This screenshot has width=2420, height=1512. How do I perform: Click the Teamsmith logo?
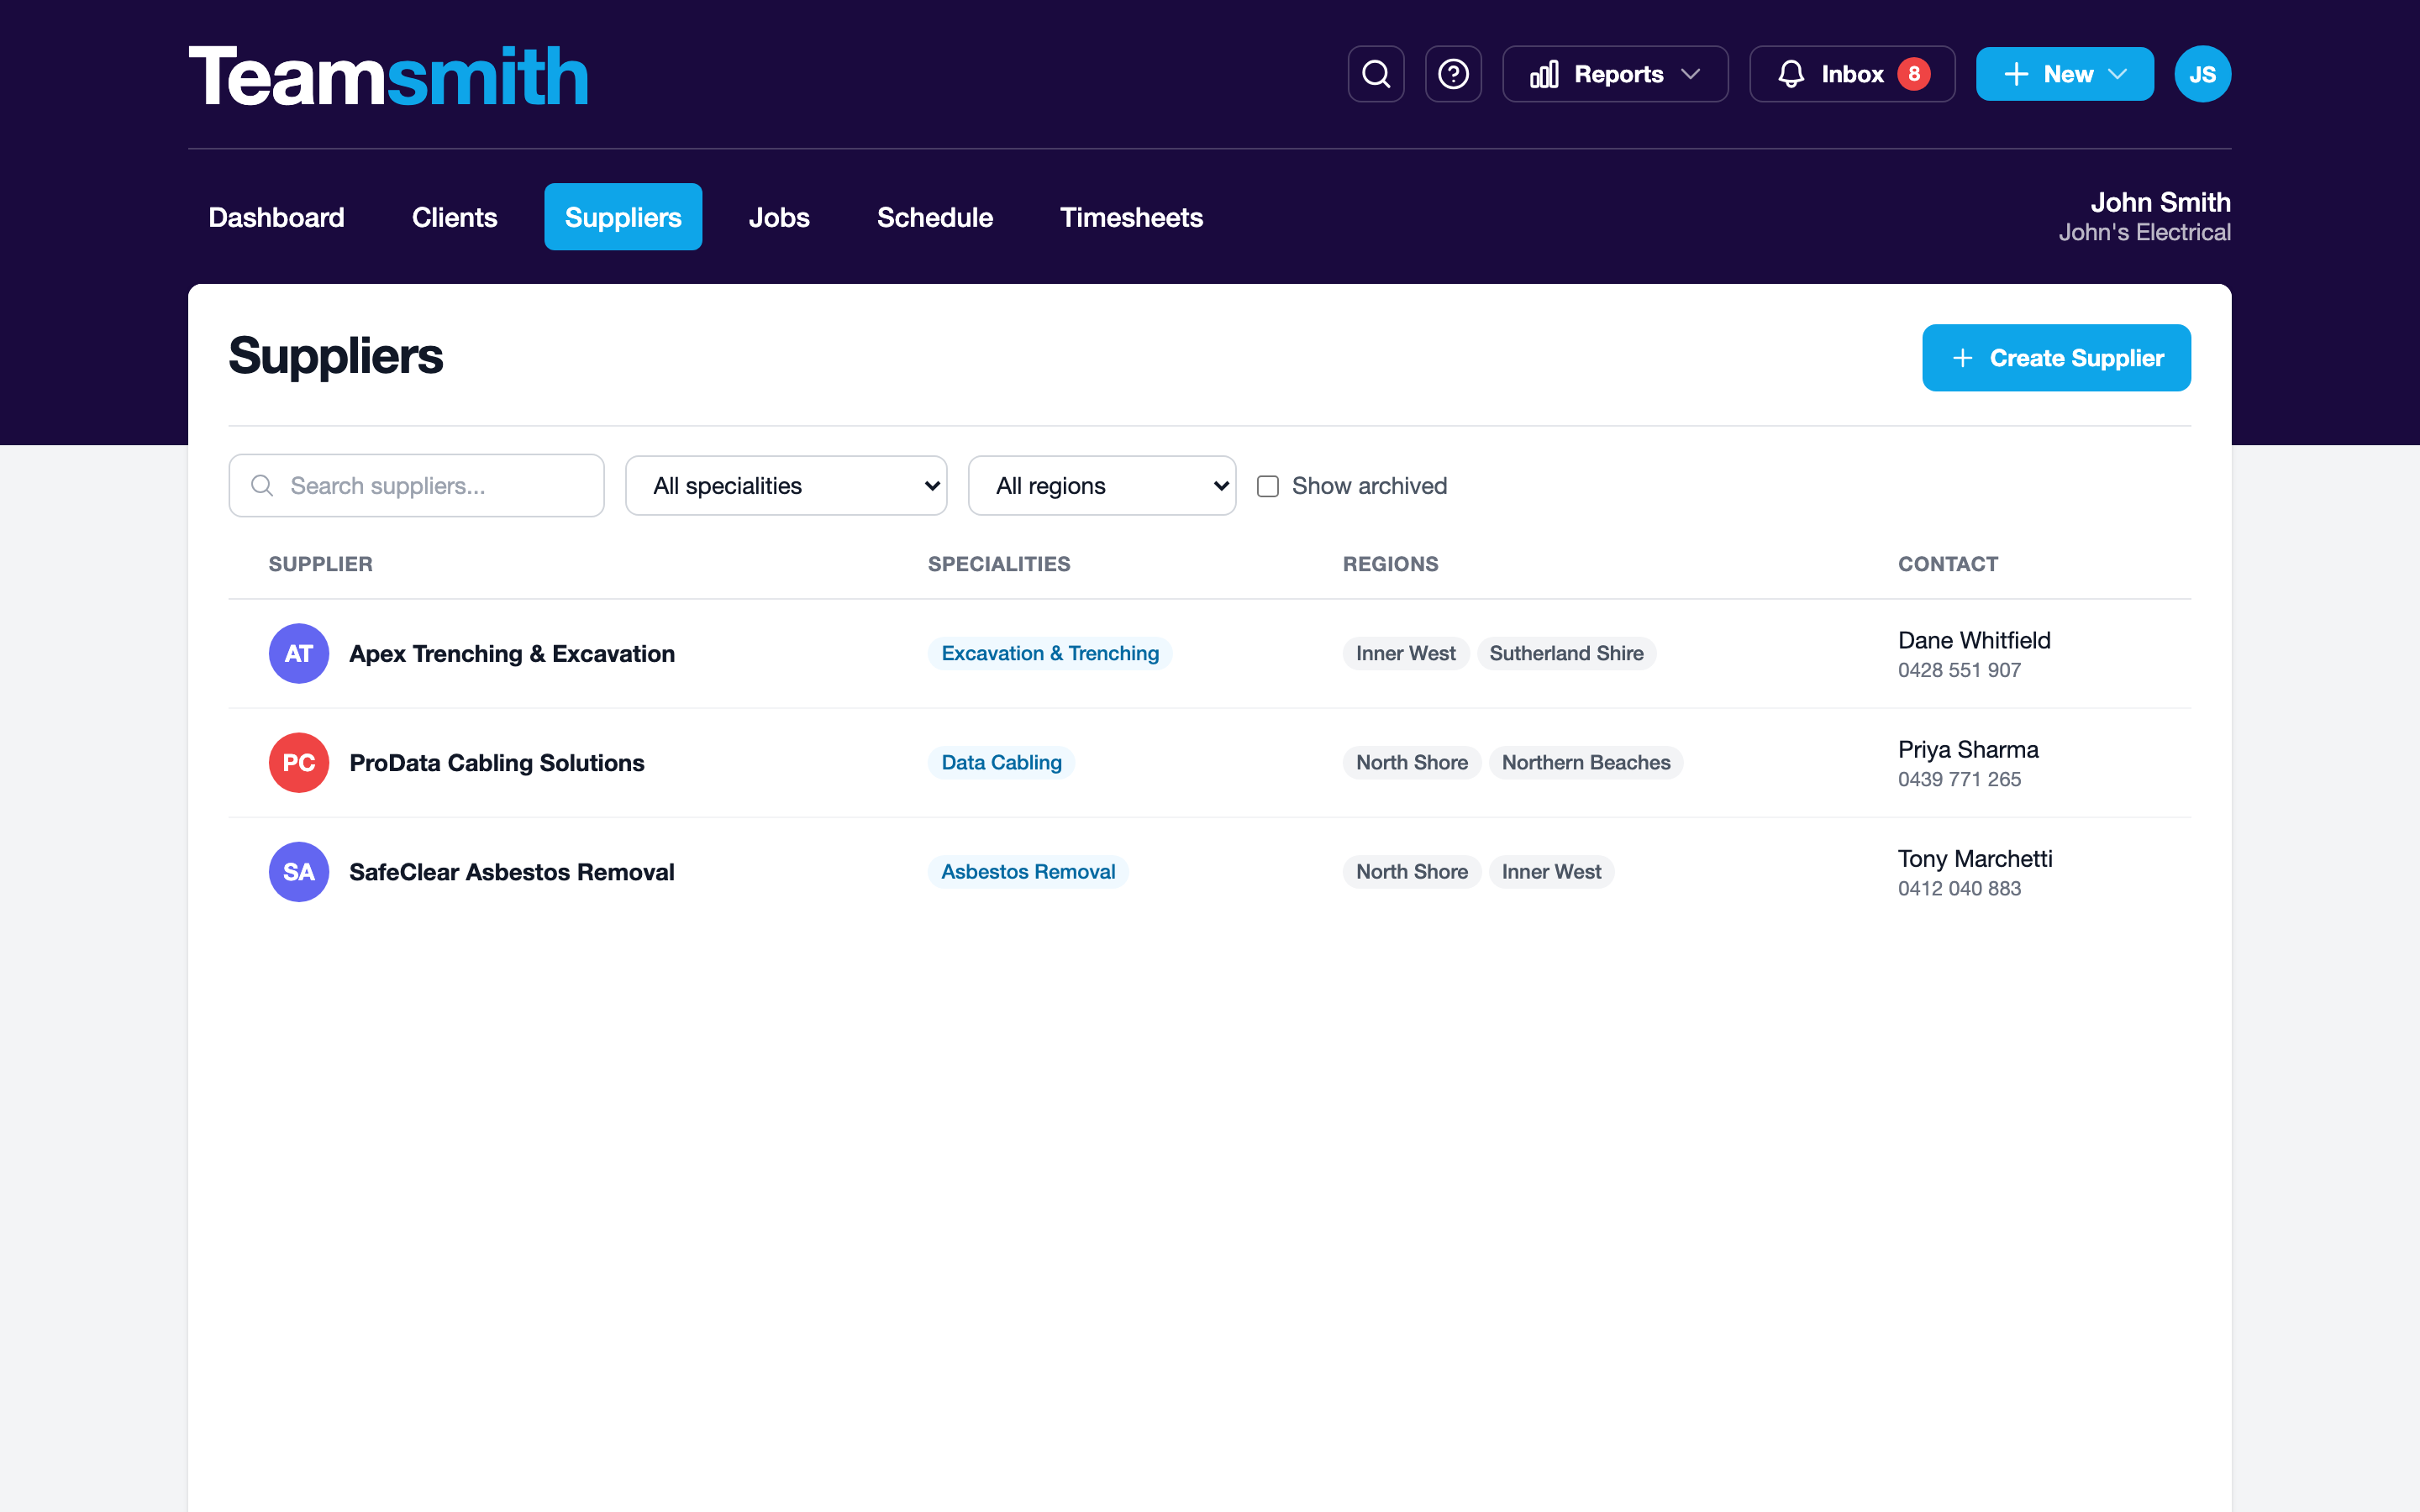point(388,76)
